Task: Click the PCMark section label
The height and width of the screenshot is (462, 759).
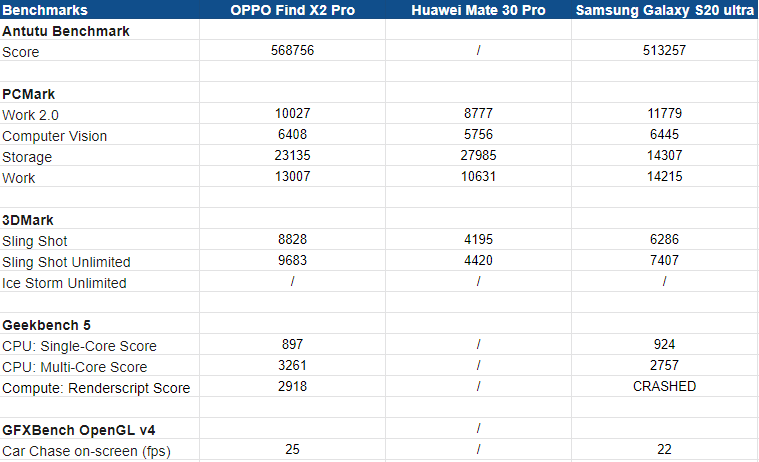Action: [x=29, y=94]
